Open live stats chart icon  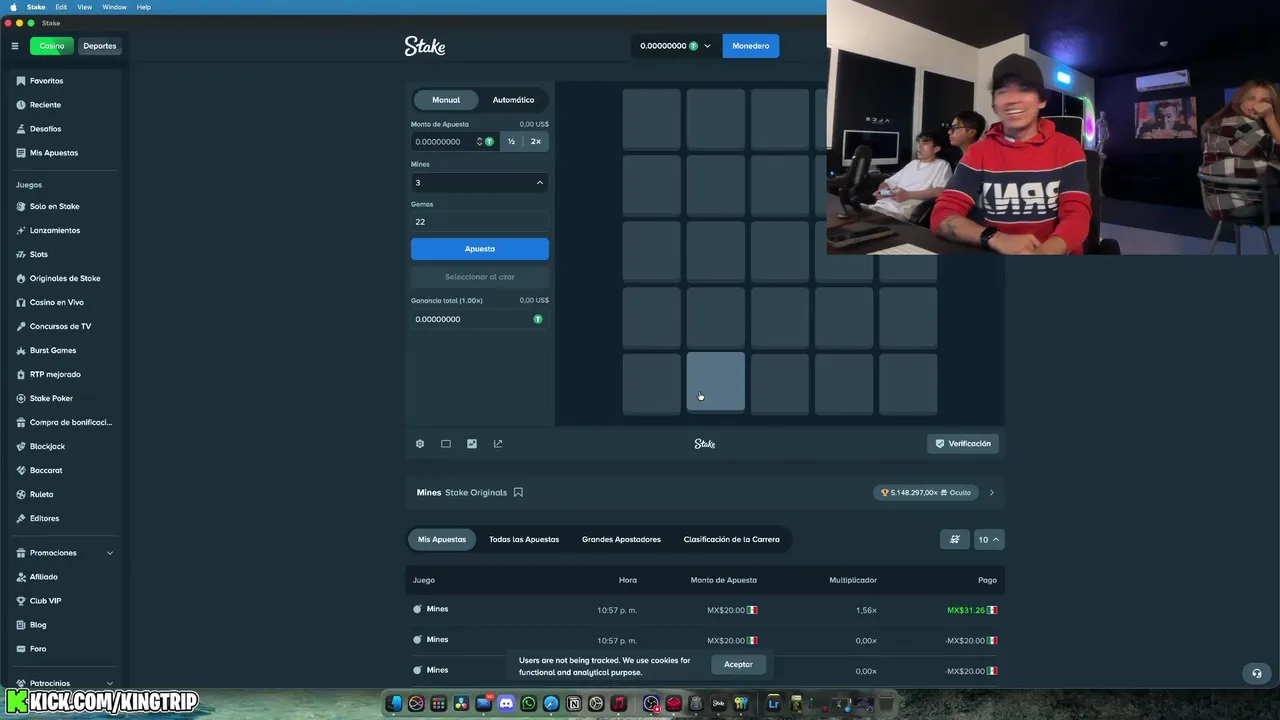pos(472,444)
